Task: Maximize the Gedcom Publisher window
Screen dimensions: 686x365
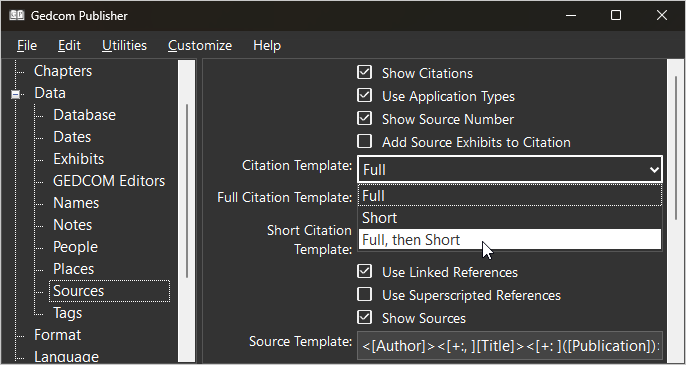Action: 616,16
